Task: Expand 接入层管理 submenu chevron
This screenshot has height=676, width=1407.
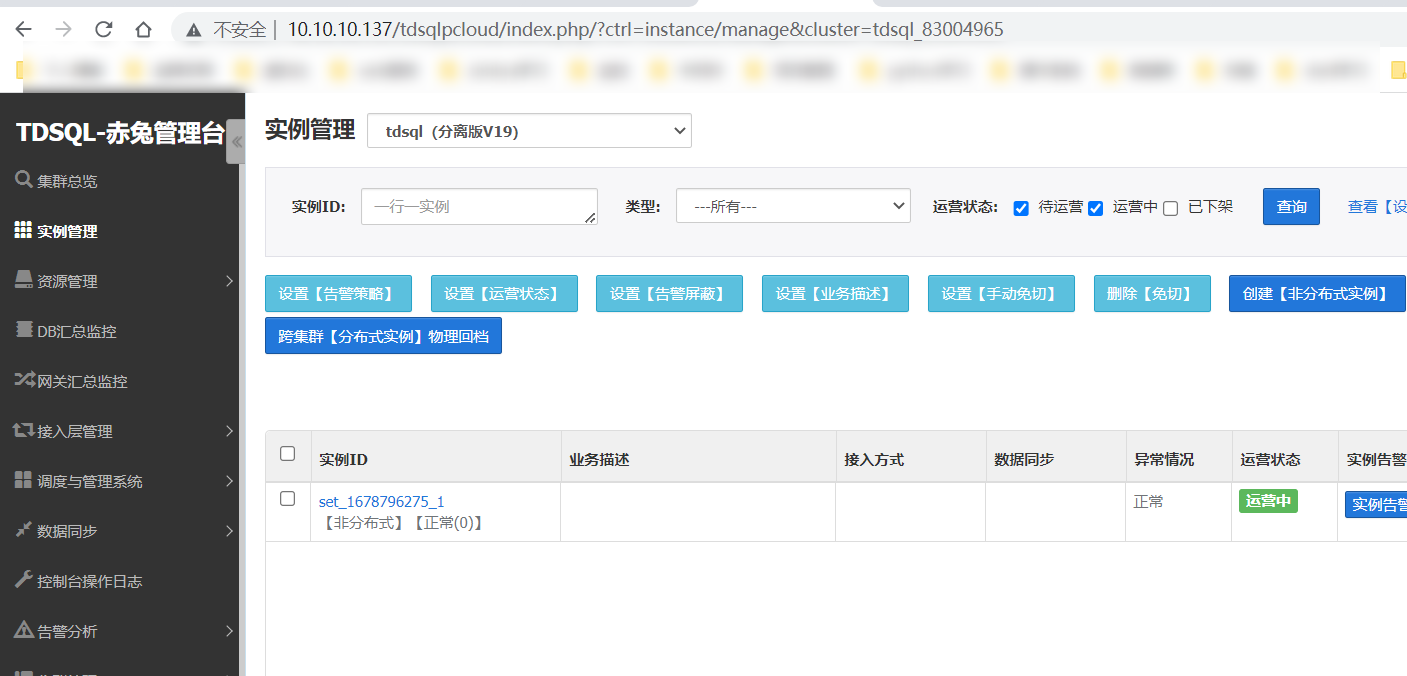Action: pyautogui.click(x=229, y=431)
